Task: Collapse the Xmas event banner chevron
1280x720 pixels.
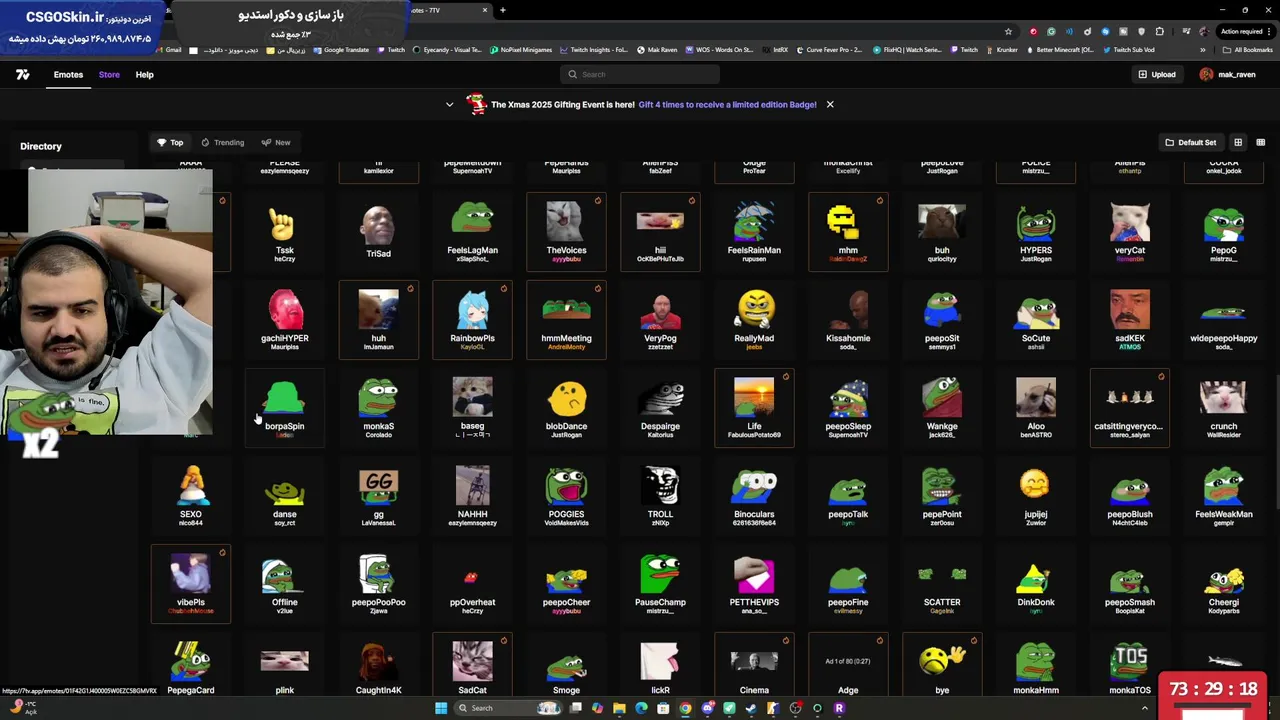Action: [449, 104]
